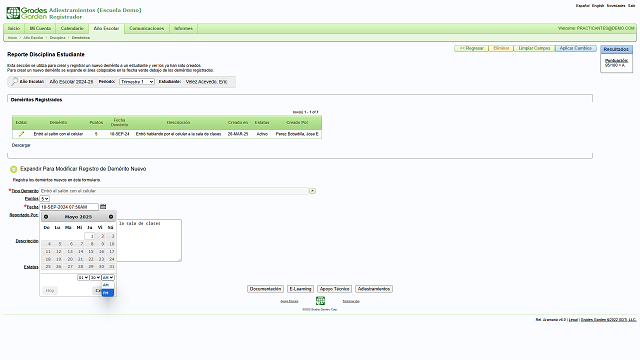Open the Inicio tab
The width and height of the screenshot is (640, 360).
coord(14,28)
